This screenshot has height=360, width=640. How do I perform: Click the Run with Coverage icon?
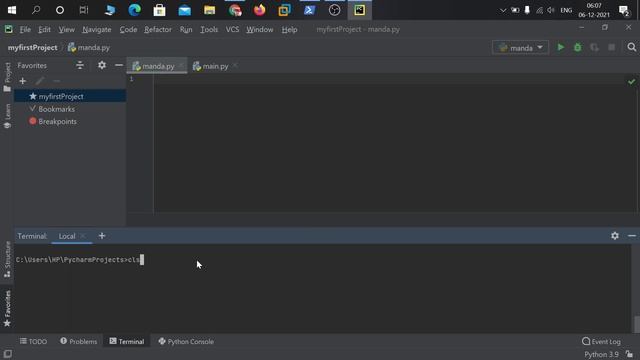point(594,47)
